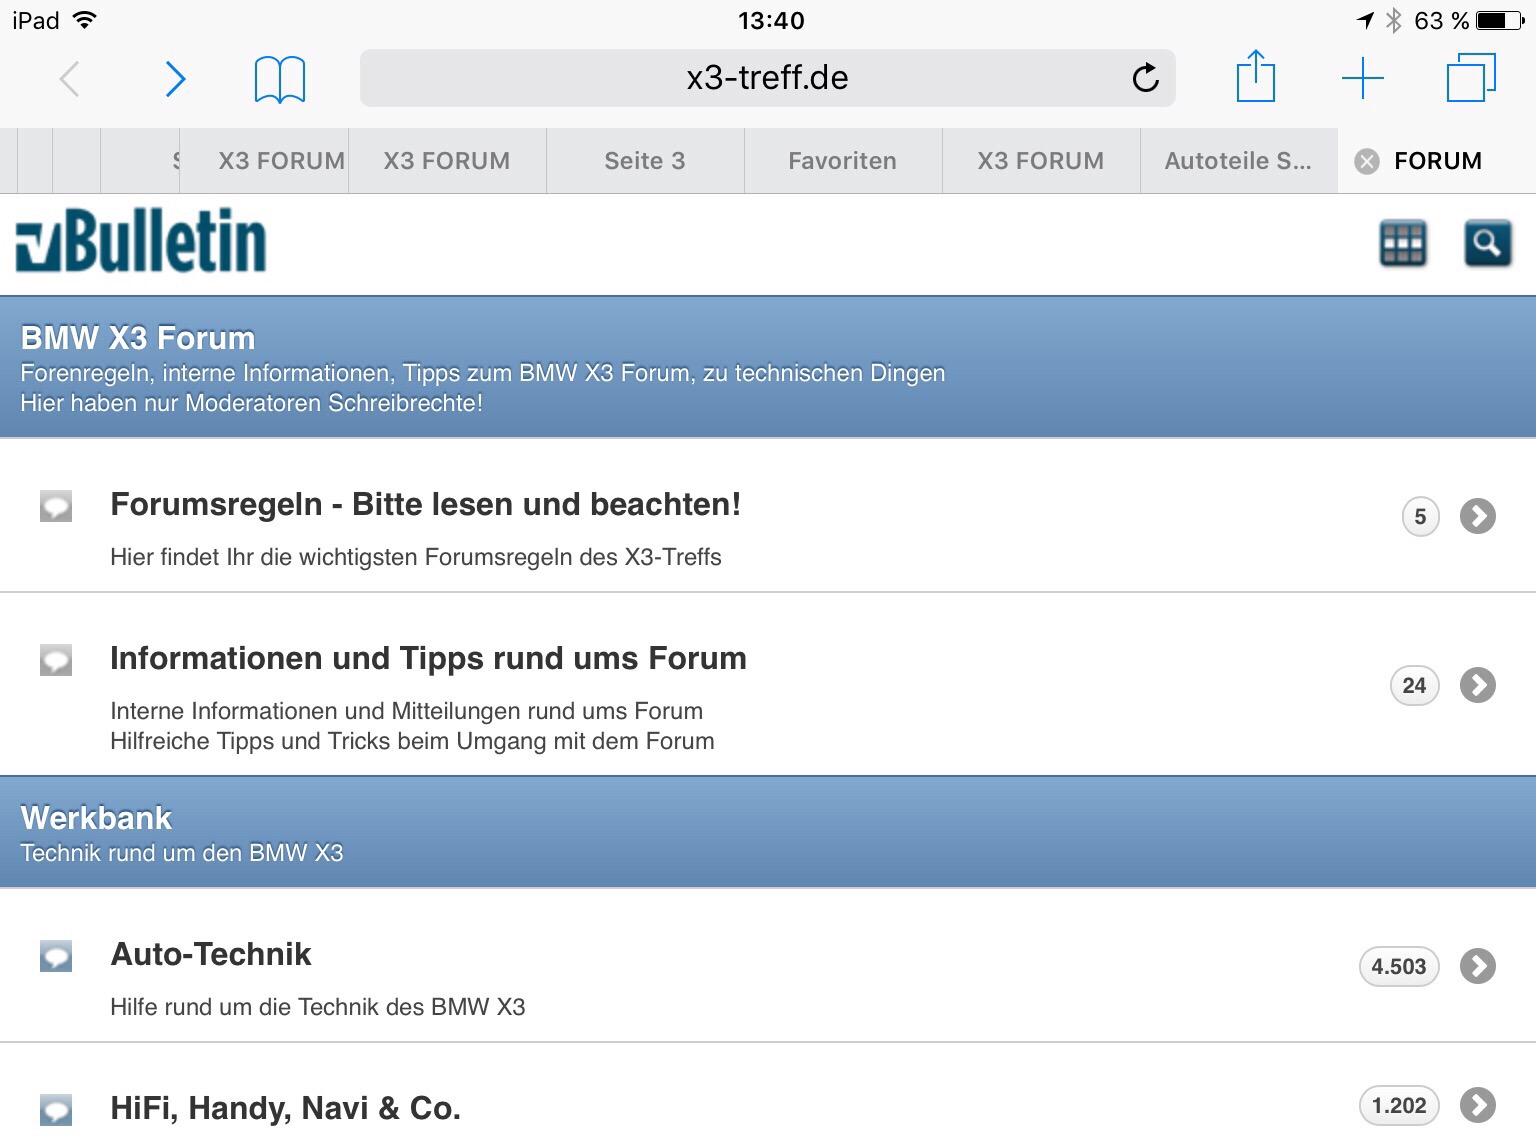
Task: Open the vBulletin grid menu icon
Action: click(1403, 243)
